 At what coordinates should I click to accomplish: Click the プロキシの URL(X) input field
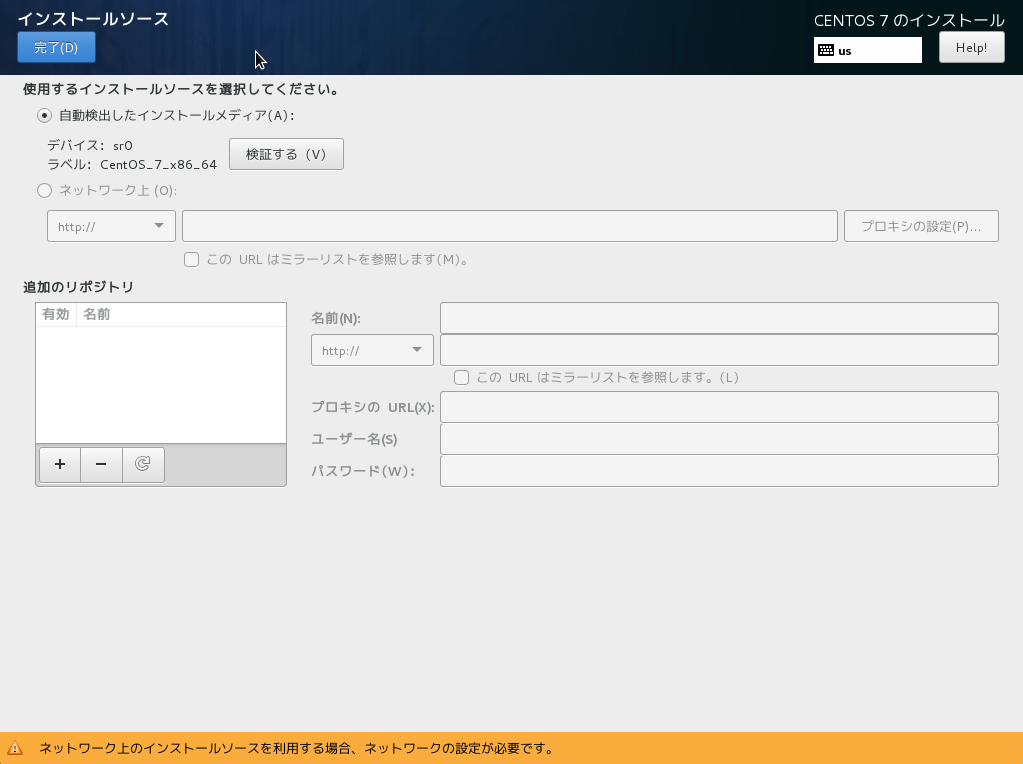click(x=719, y=407)
